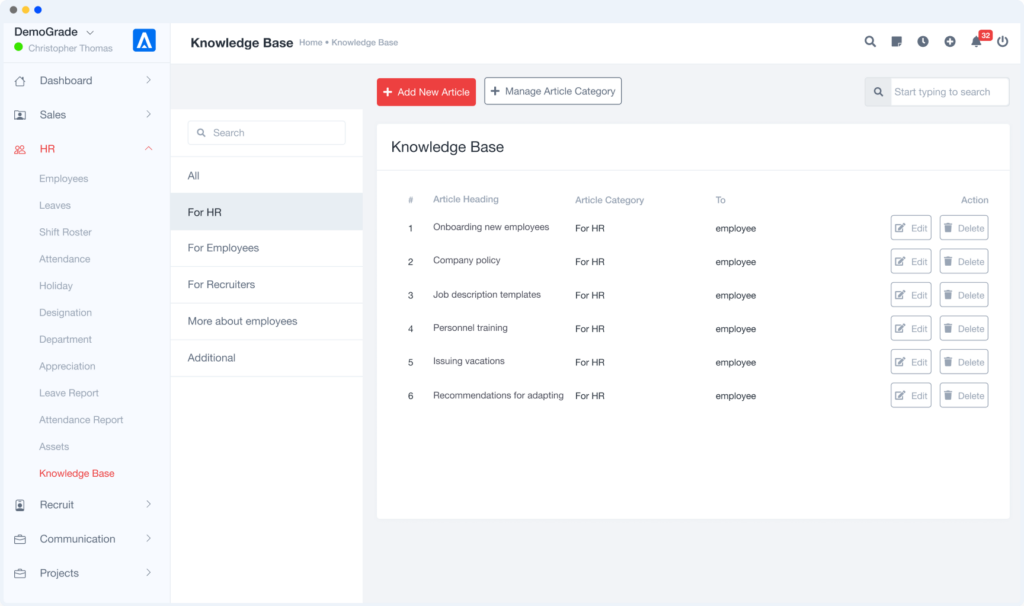Click the Home breadcrumb link

tap(310, 43)
